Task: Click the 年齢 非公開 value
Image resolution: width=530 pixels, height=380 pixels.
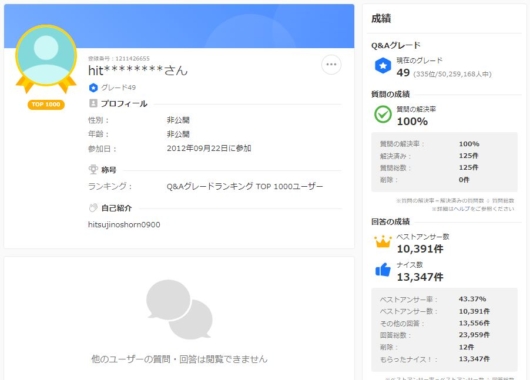Action: coord(178,134)
